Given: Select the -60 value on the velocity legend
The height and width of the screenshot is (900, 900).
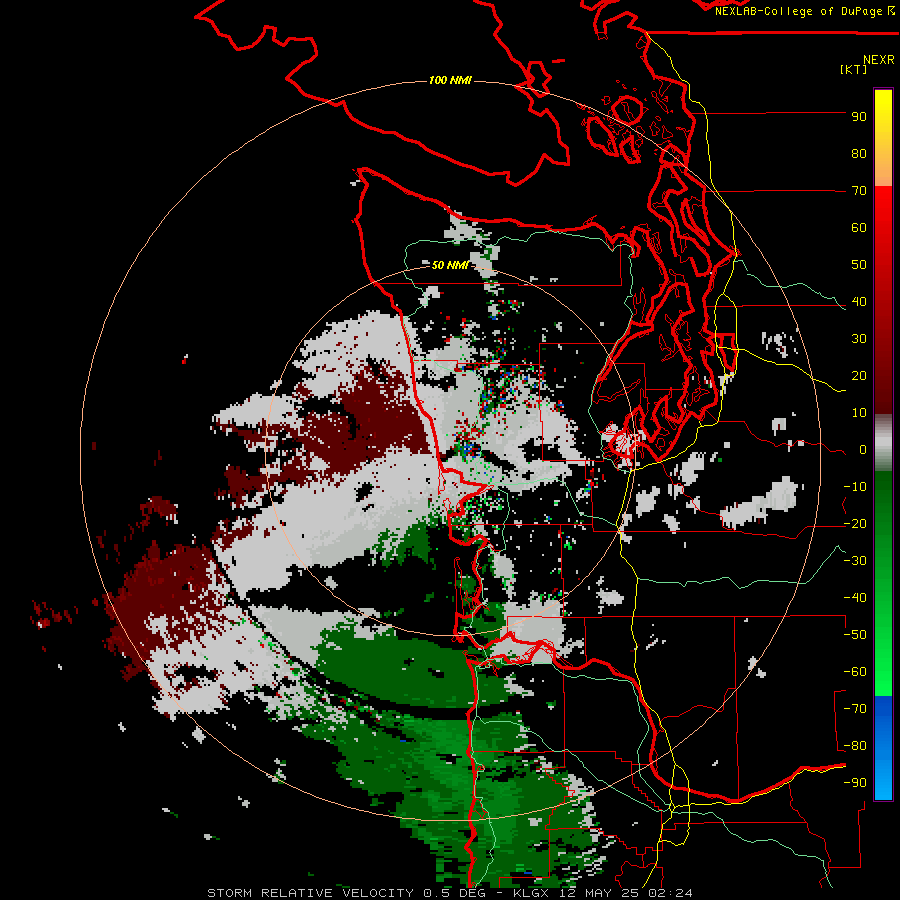Looking at the screenshot, I should click(855, 672).
